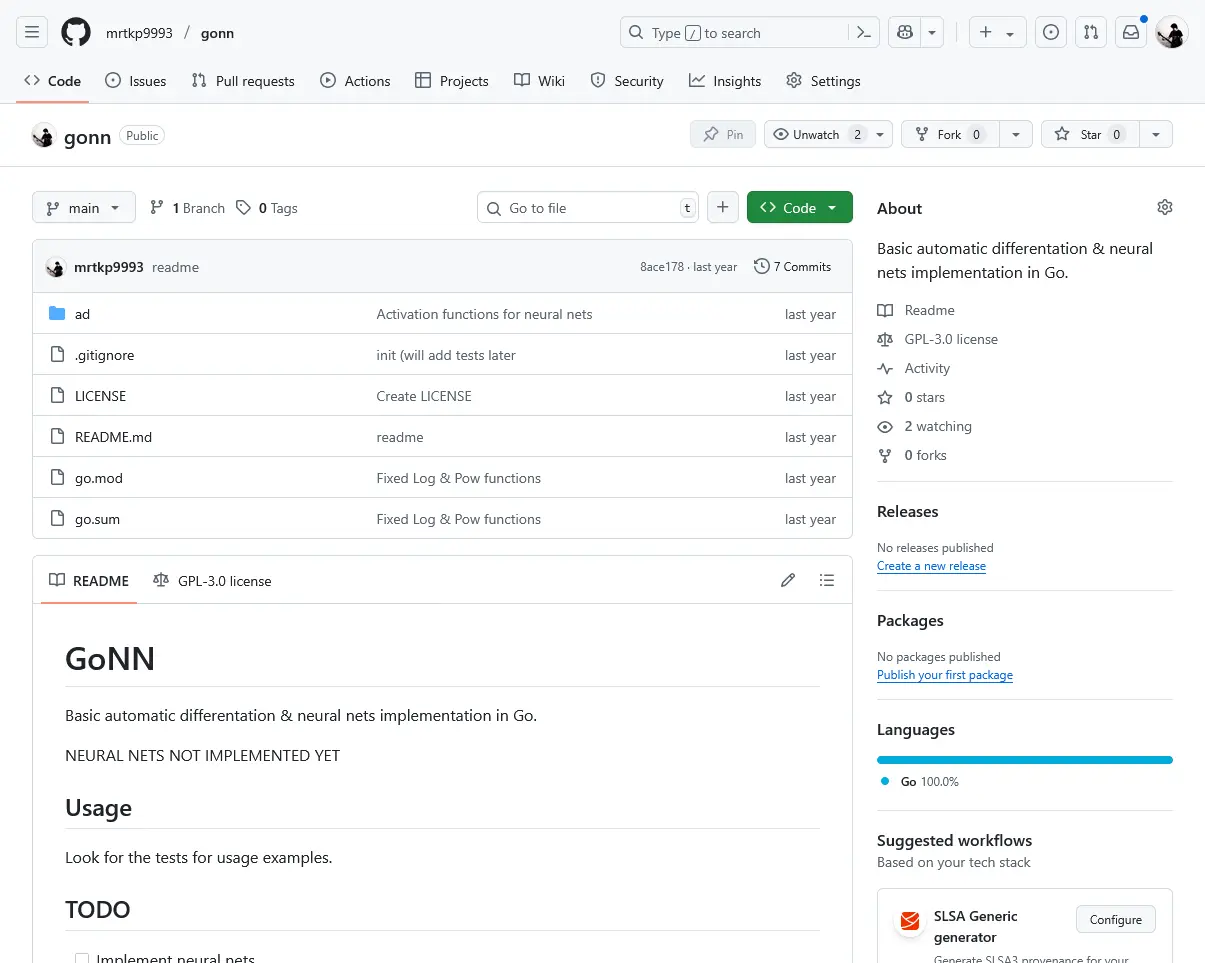Expand the Copilot dropdown arrow
The height and width of the screenshot is (963, 1205).
click(x=932, y=33)
